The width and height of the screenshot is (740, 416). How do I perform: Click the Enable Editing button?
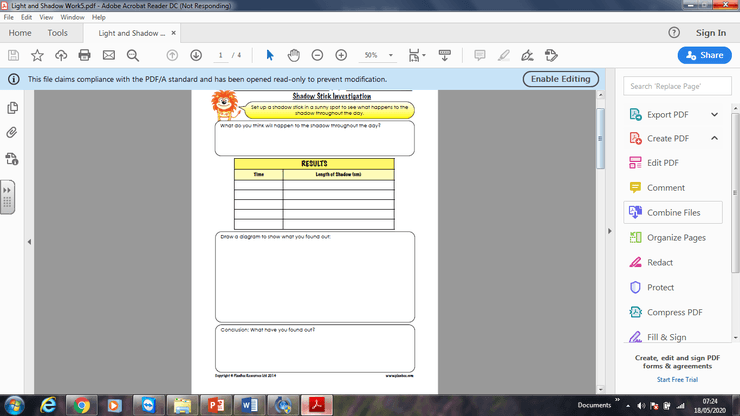point(561,79)
